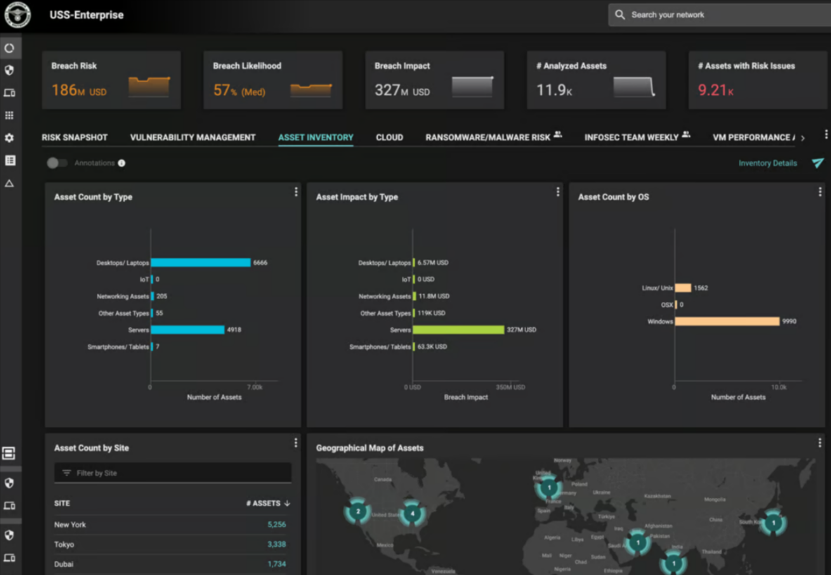Open the # Analyzed Assets card

pos(596,80)
